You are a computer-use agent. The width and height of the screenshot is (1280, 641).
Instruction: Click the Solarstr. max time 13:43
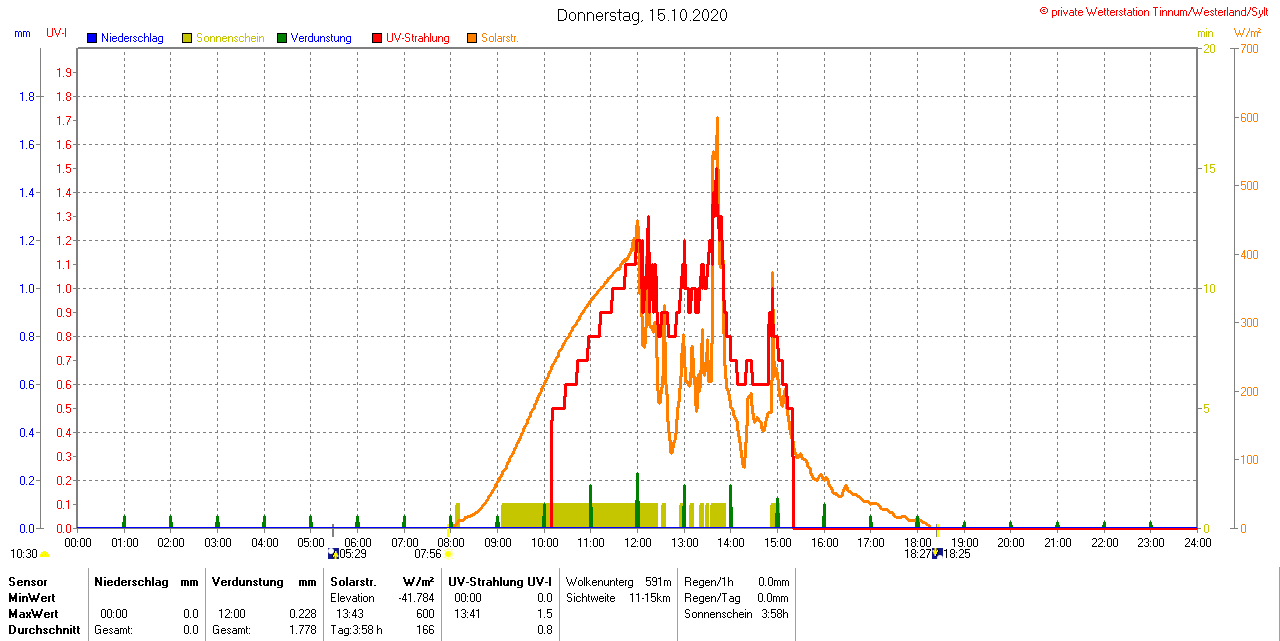(x=349, y=614)
